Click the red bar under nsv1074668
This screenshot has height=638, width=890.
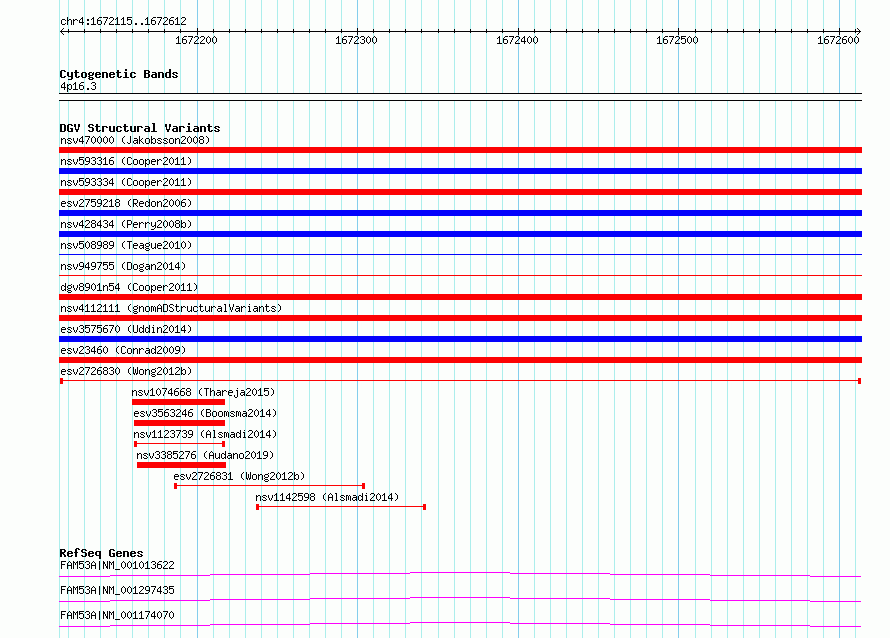pos(178,402)
